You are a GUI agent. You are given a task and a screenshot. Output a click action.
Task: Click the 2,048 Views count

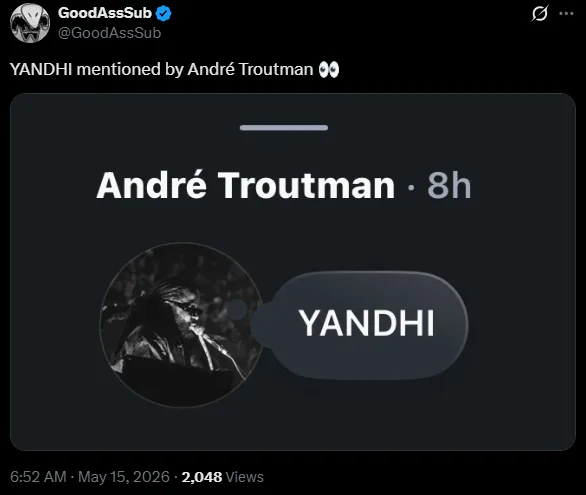pos(223,477)
